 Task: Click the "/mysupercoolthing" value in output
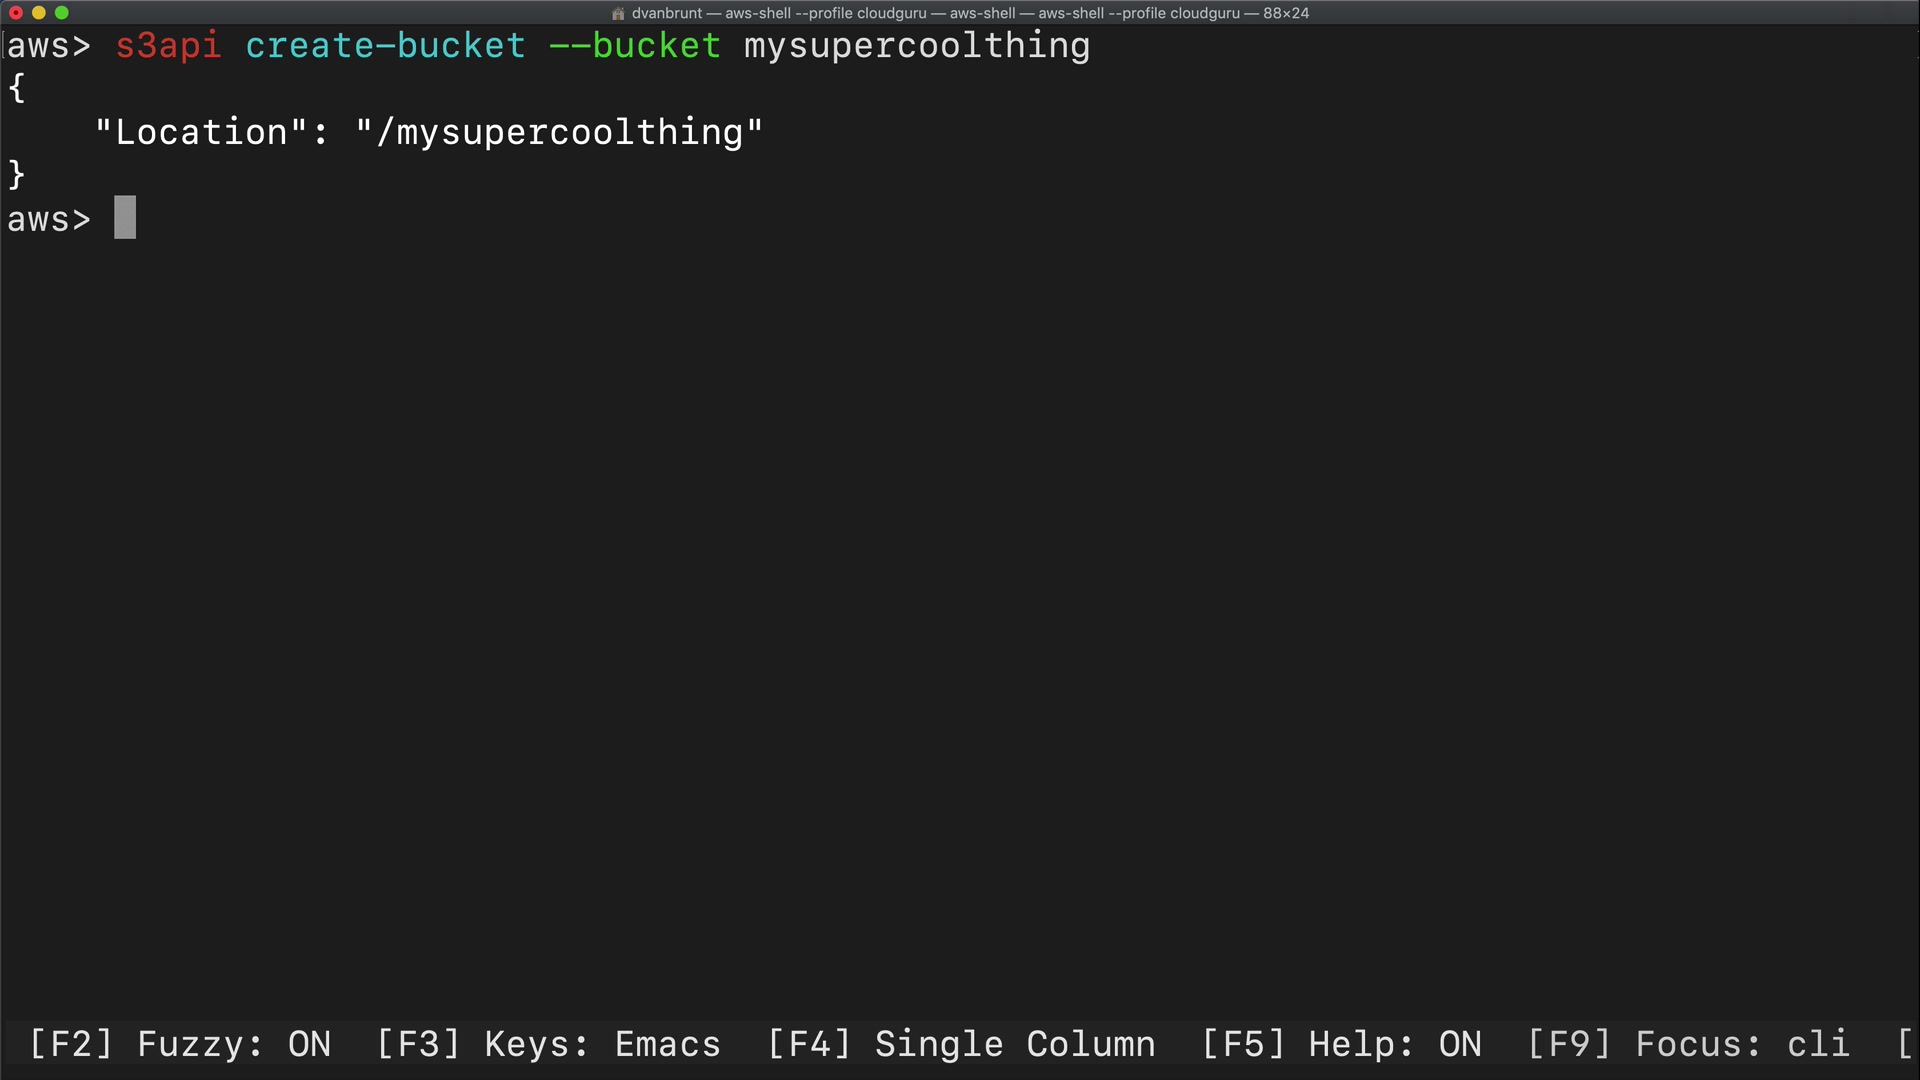pos(559,132)
